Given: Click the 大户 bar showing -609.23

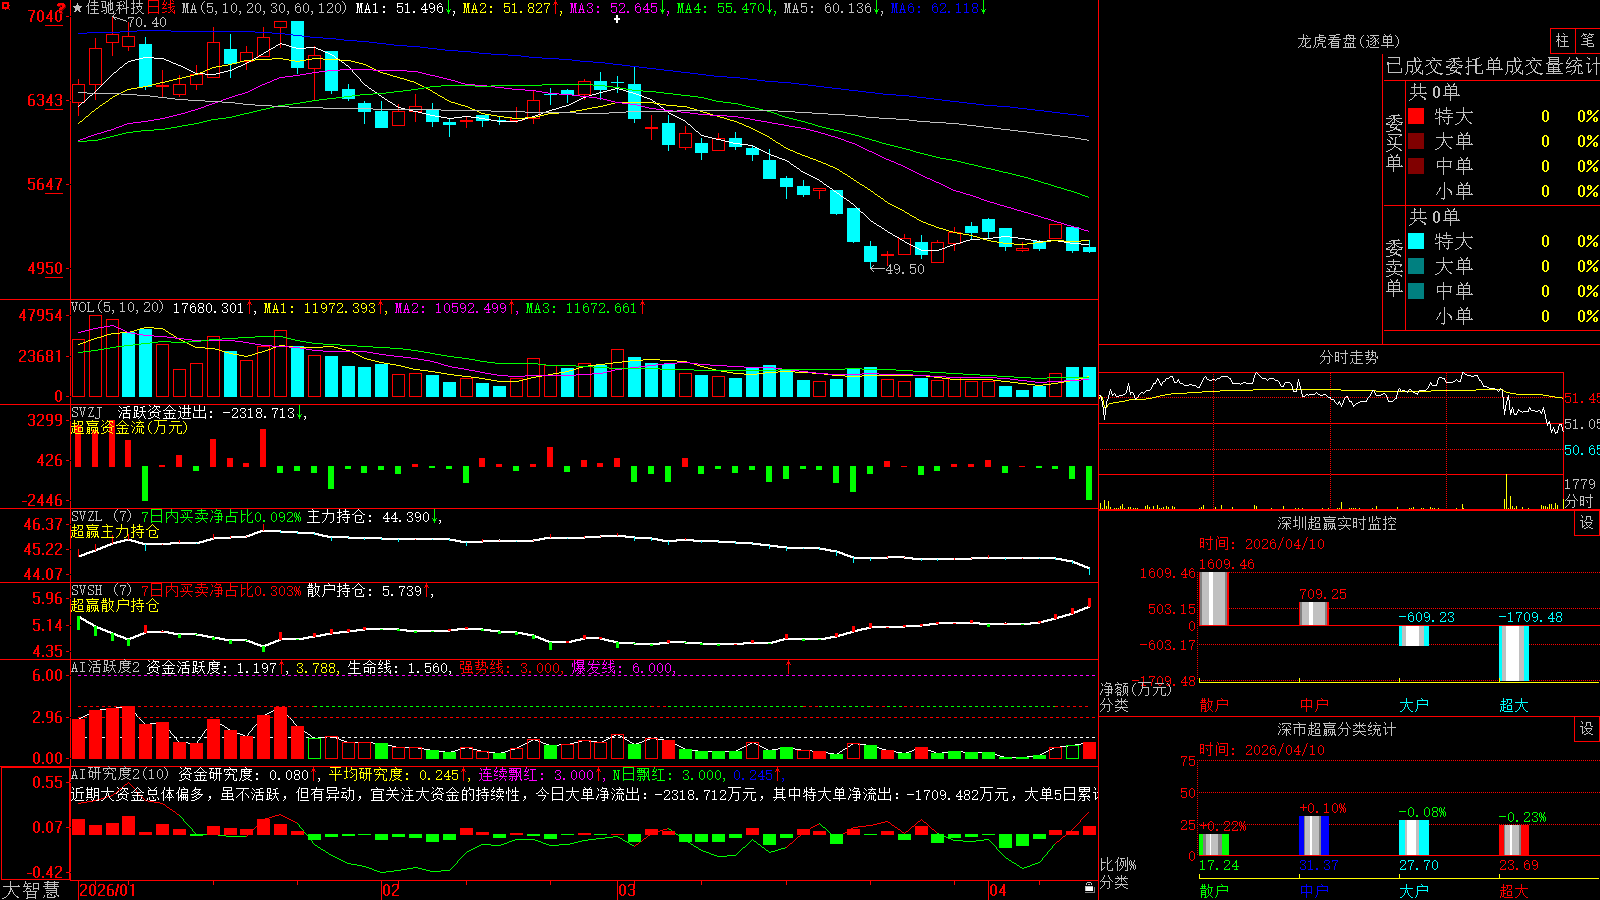Looking at the screenshot, I should (1413, 636).
